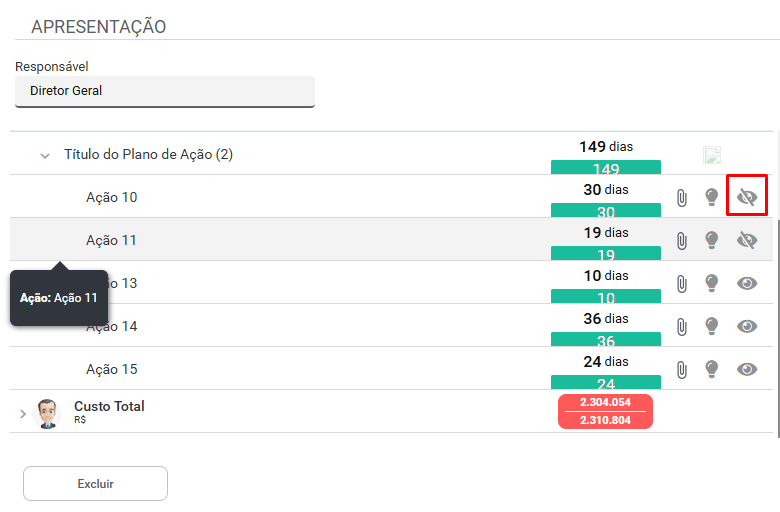Show the hidden Ação 10 row
This screenshot has width=780, height=512.
pos(747,198)
